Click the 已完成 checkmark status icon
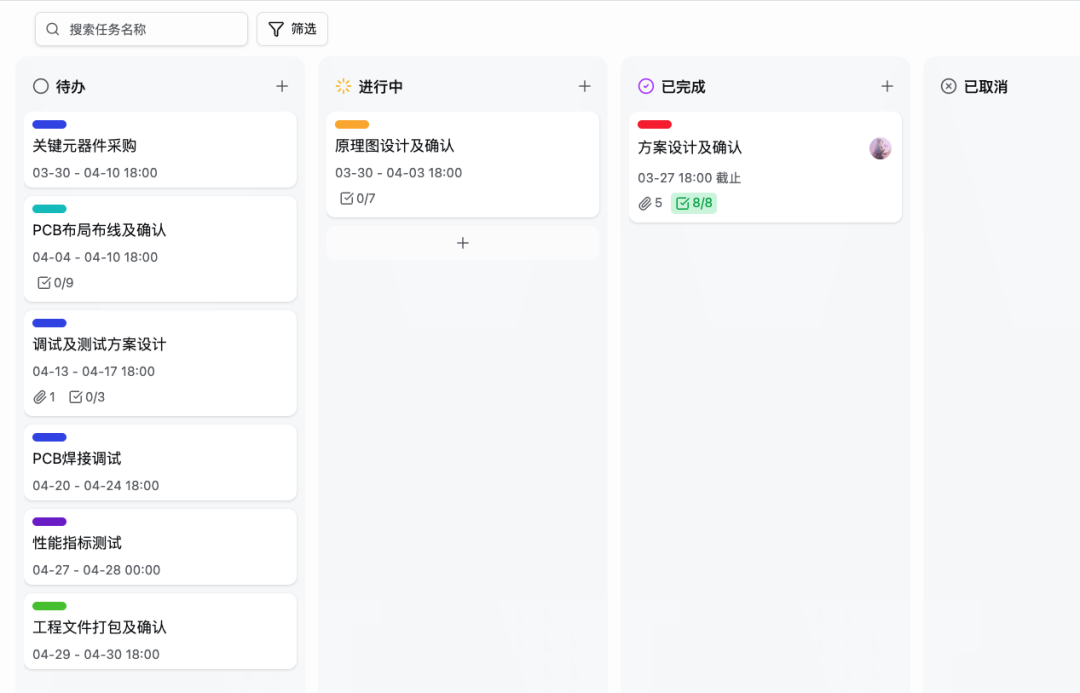This screenshot has width=1080, height=693. [646, 87]
